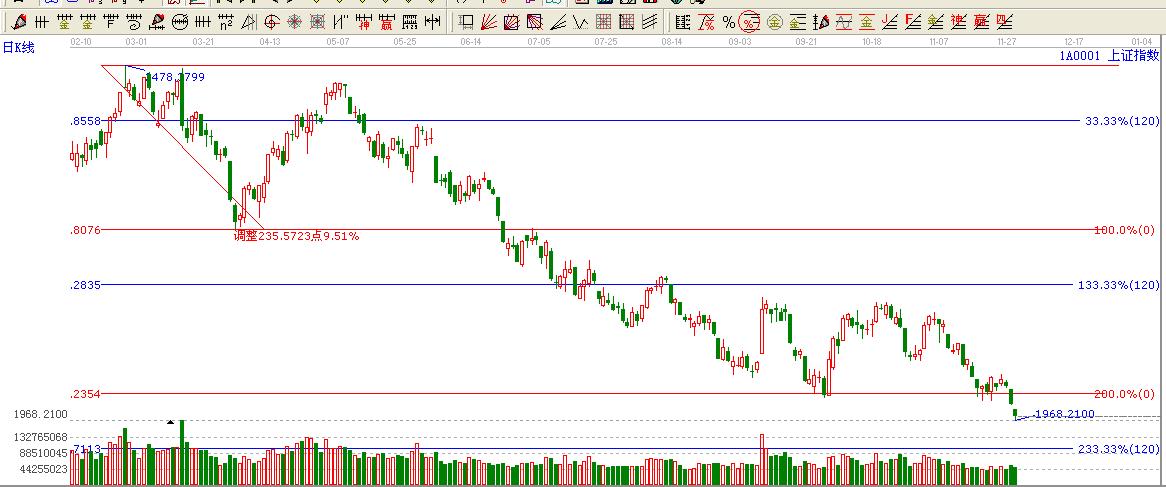The height and width of the screenshot is (487, 1166).
Task: Select the horizontal width-measure arrows tool
Action: 431,21
